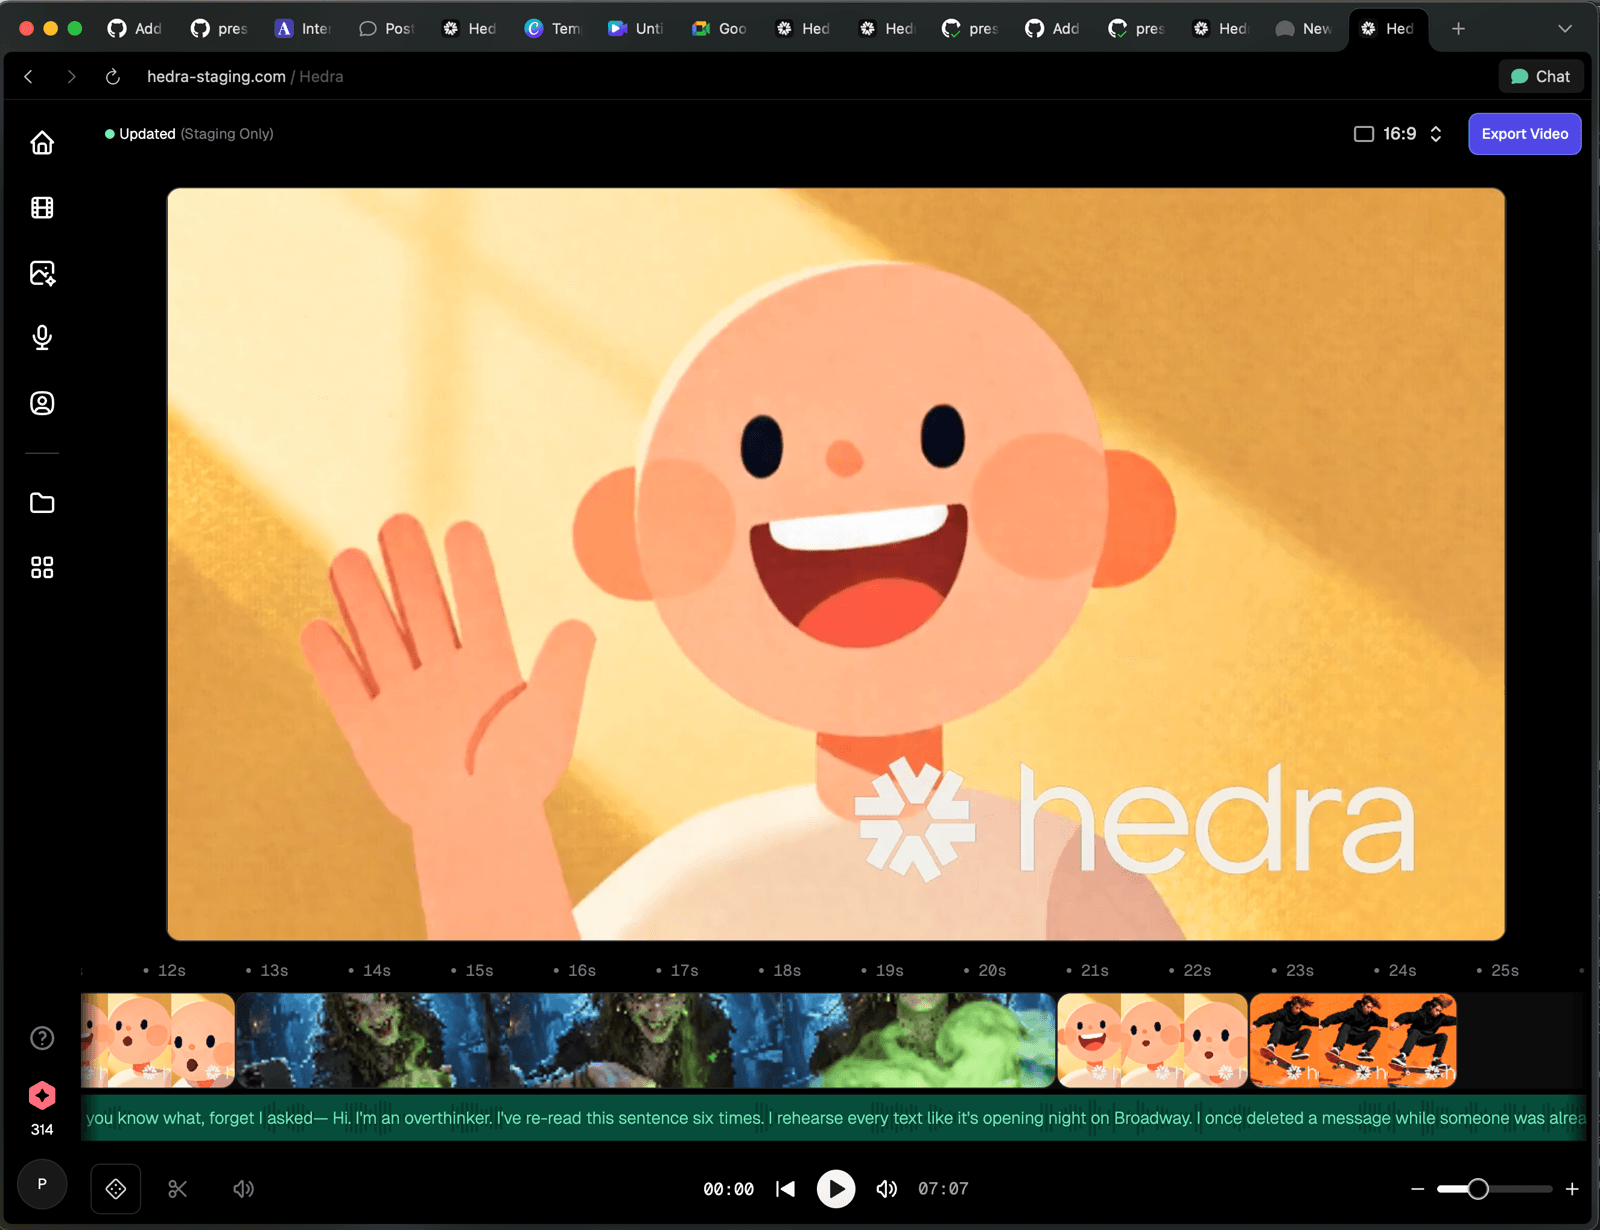The width and height of the screenshot is (1600, 1230).
Task: Click the video preview canvas
Action: click(836, 564)
